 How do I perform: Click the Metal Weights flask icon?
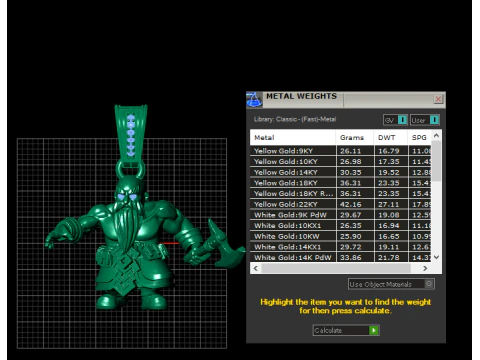(x=254, y=100)
